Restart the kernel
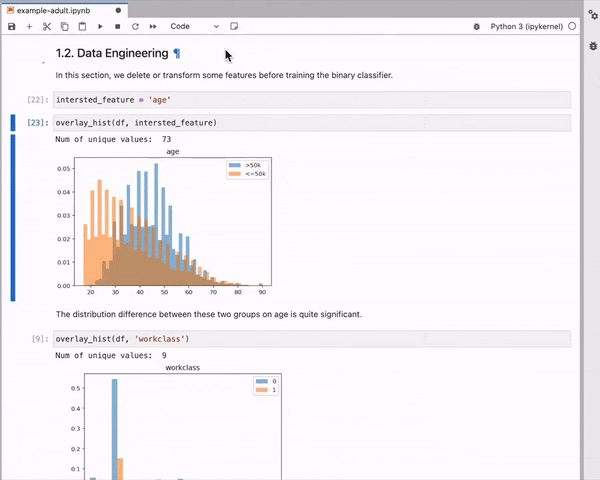Image resolution: width=600 pixels, height=480 pixels. point(135,26)
